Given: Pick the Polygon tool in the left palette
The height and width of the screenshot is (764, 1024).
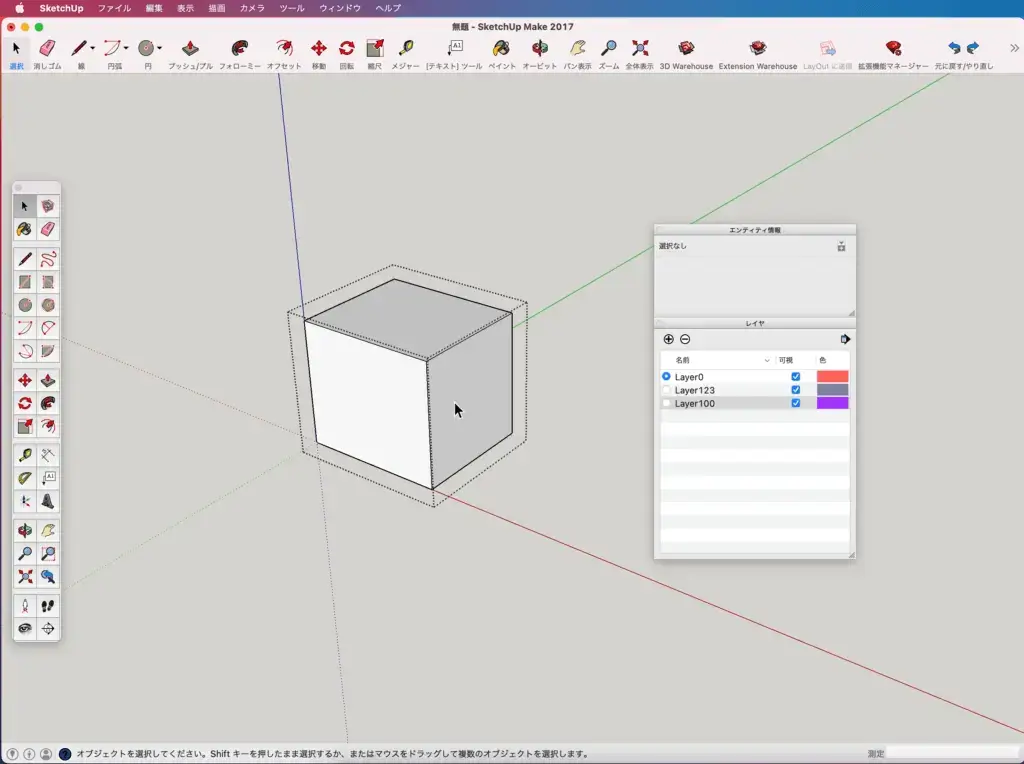Looking at the screenshot, I should click(48, 305).
